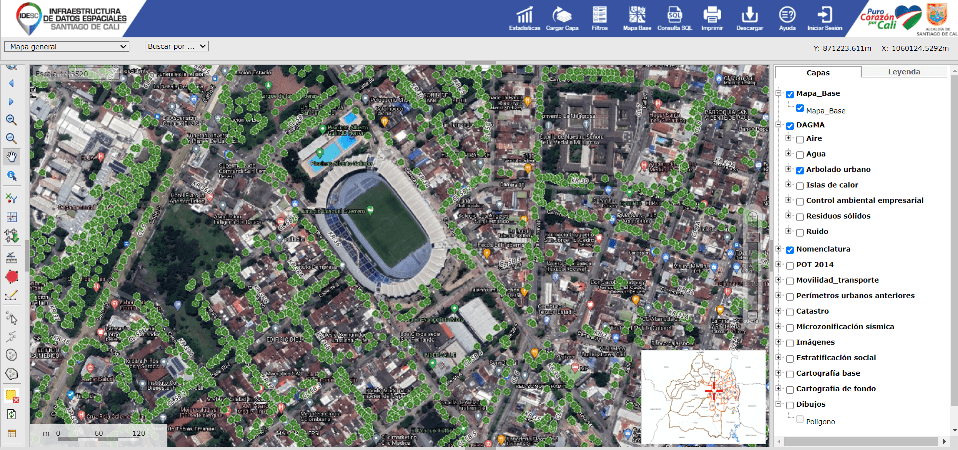This screenshot has width=958, height=450.
Task: Expand the Catastro layer group
Action: (x=778, y=311)
